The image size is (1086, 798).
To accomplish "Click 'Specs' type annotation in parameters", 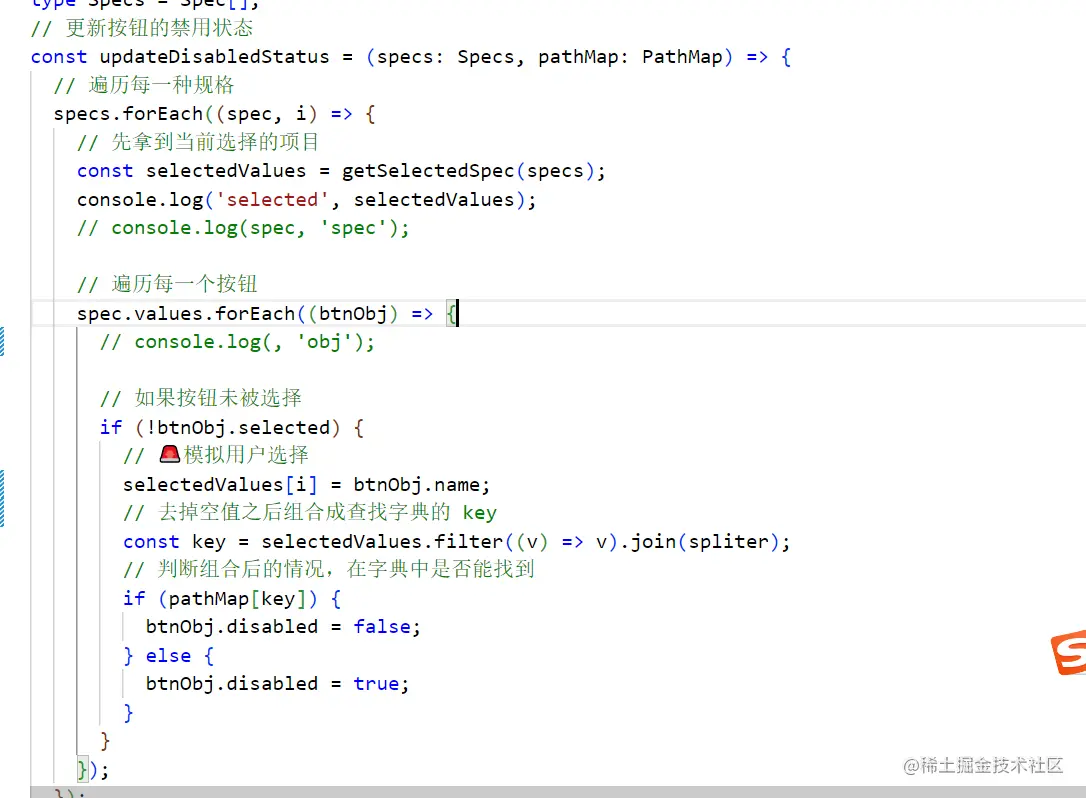I will (x=486, y=57).
